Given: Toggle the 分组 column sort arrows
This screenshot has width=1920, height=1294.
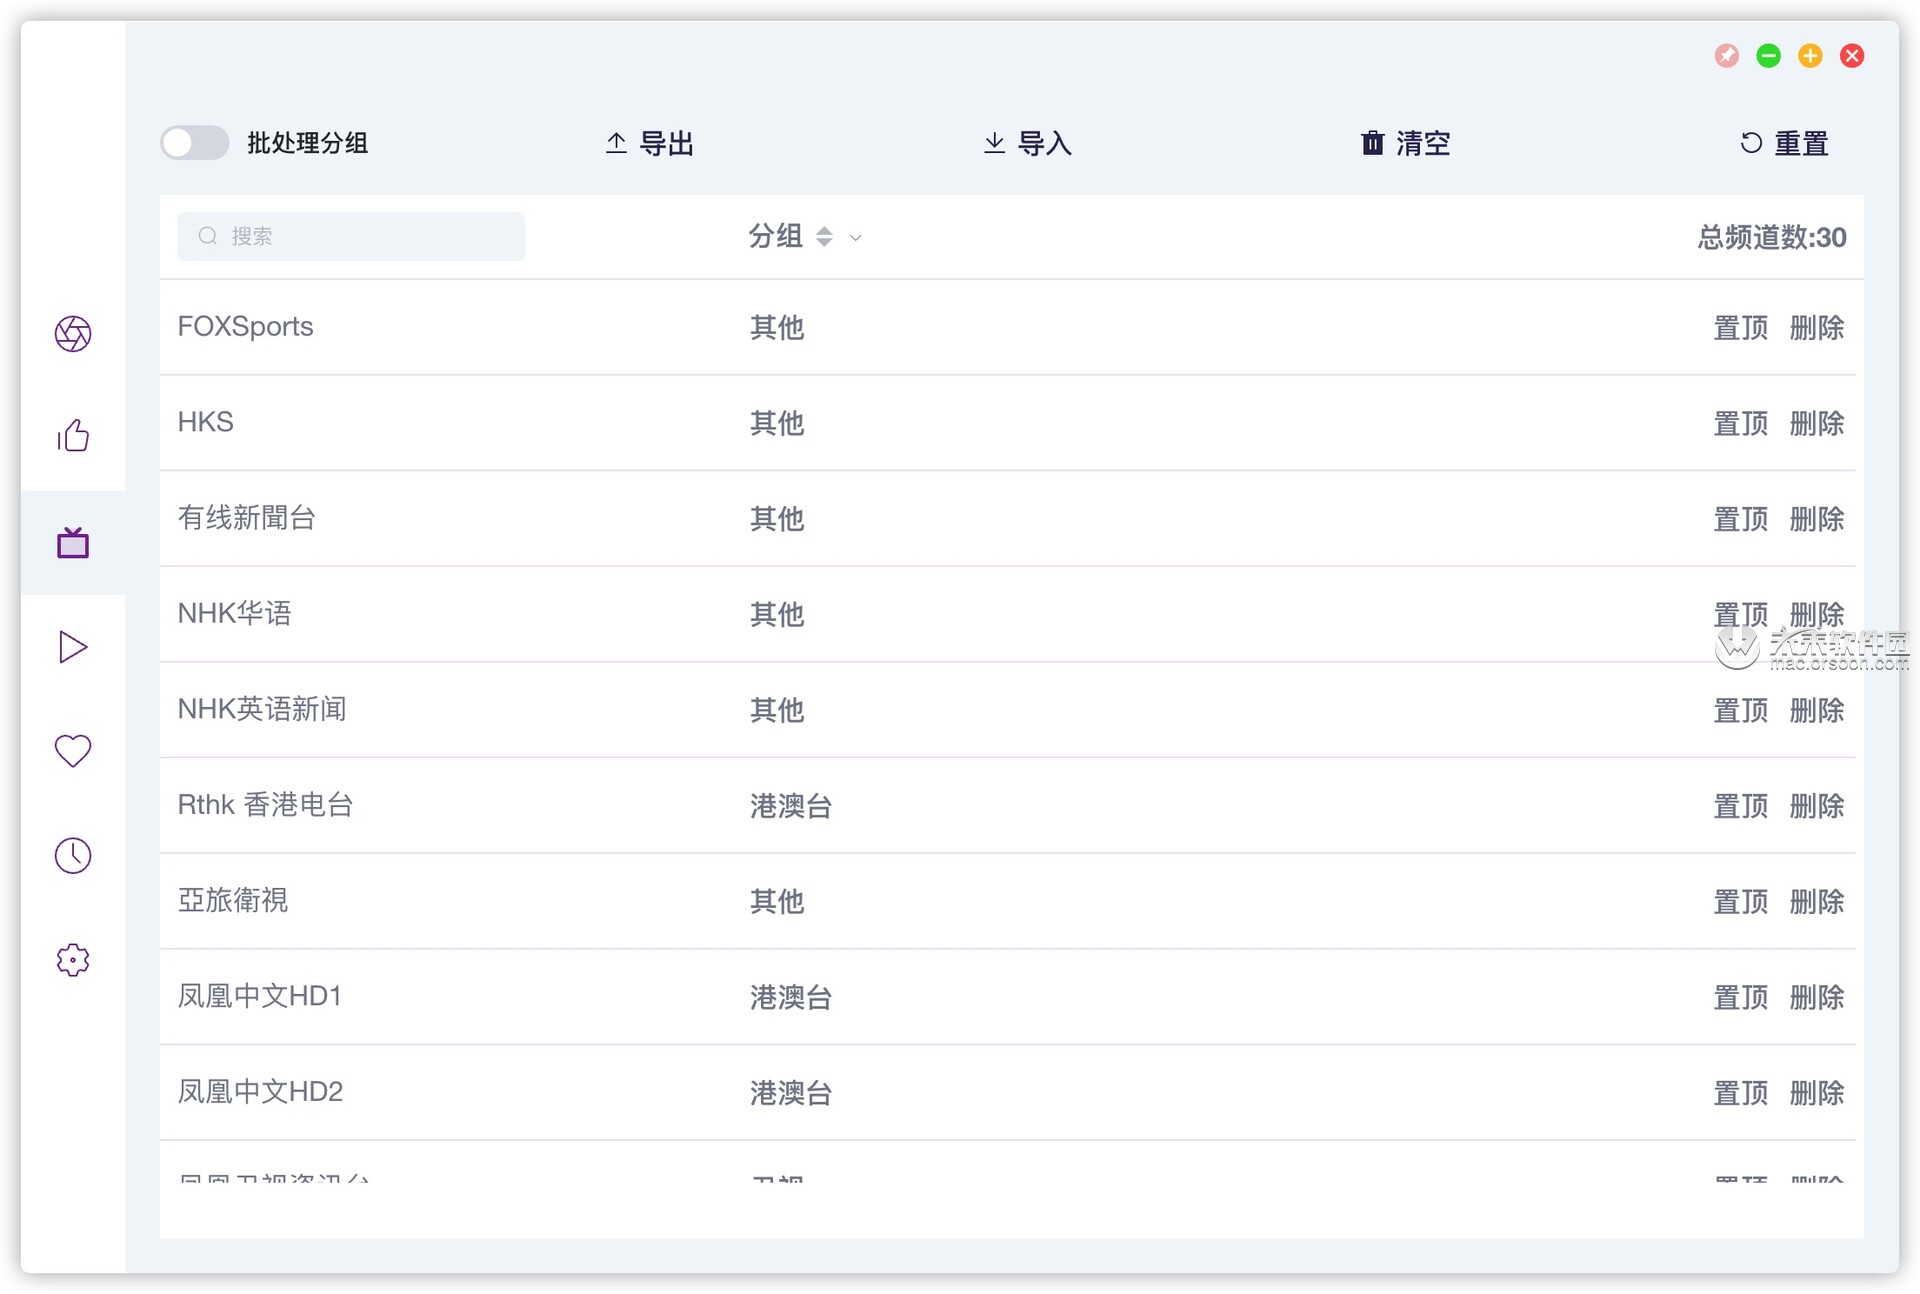Looking at the screenshot, I should point(823,237).
